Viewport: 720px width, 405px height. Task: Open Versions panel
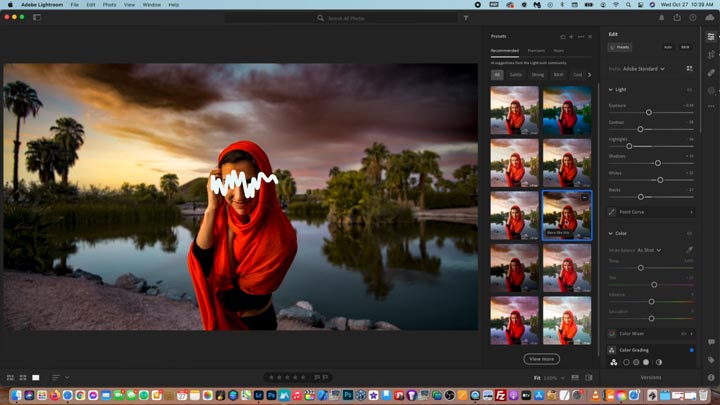click(651, 377)
